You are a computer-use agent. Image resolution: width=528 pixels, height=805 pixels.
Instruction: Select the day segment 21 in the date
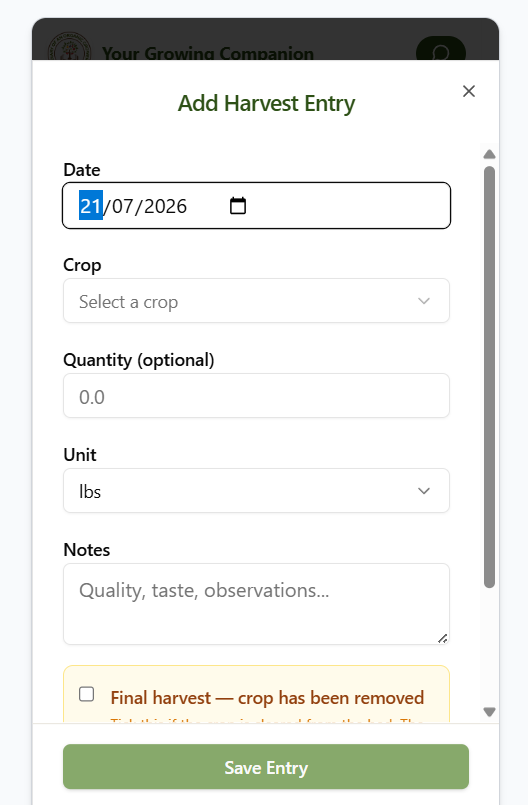91,206
